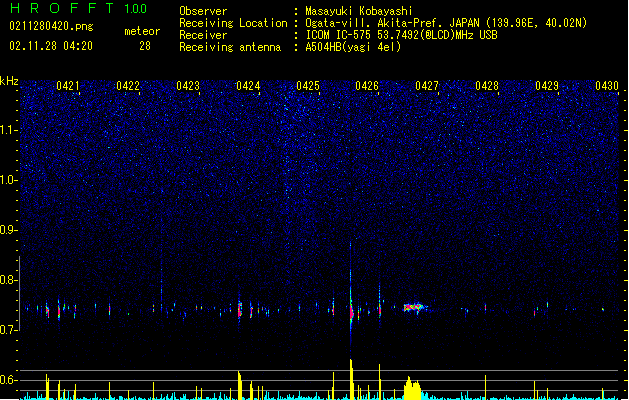Click the 0428 time marker
This screenshot has width=629, height=400.
point(487,86)
